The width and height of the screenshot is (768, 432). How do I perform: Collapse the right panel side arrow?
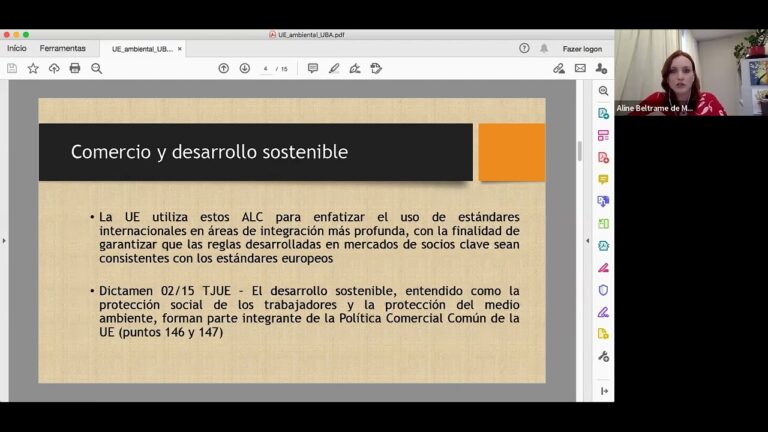[x=587, y=240]
